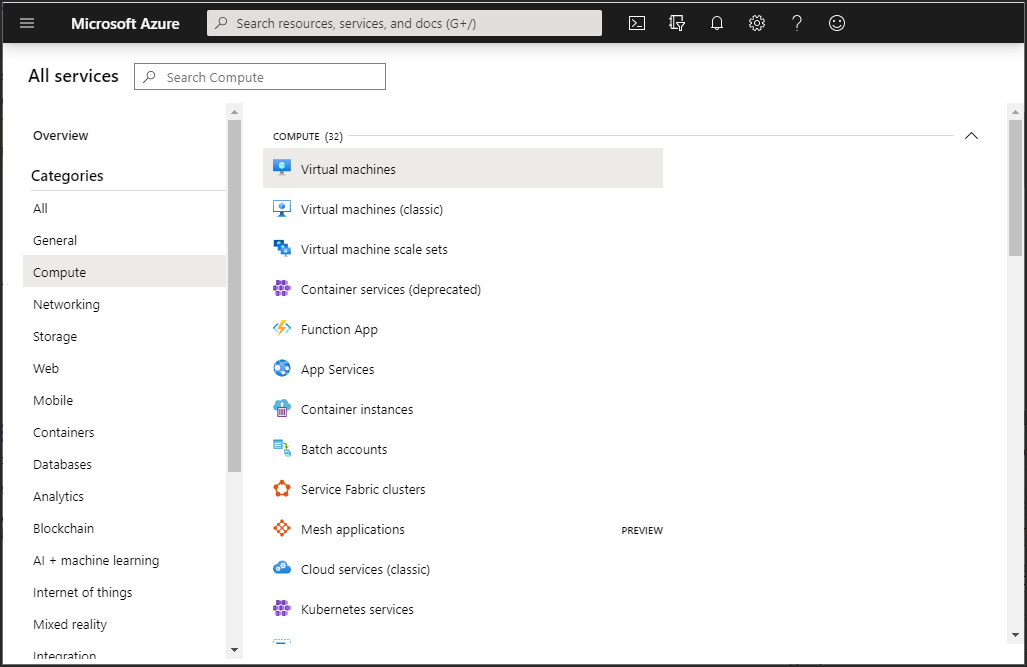This screenshot has width=1027, height=667.
Task: Click the services list scrollbar down arrow
Action: click(x=1015, y=634)
